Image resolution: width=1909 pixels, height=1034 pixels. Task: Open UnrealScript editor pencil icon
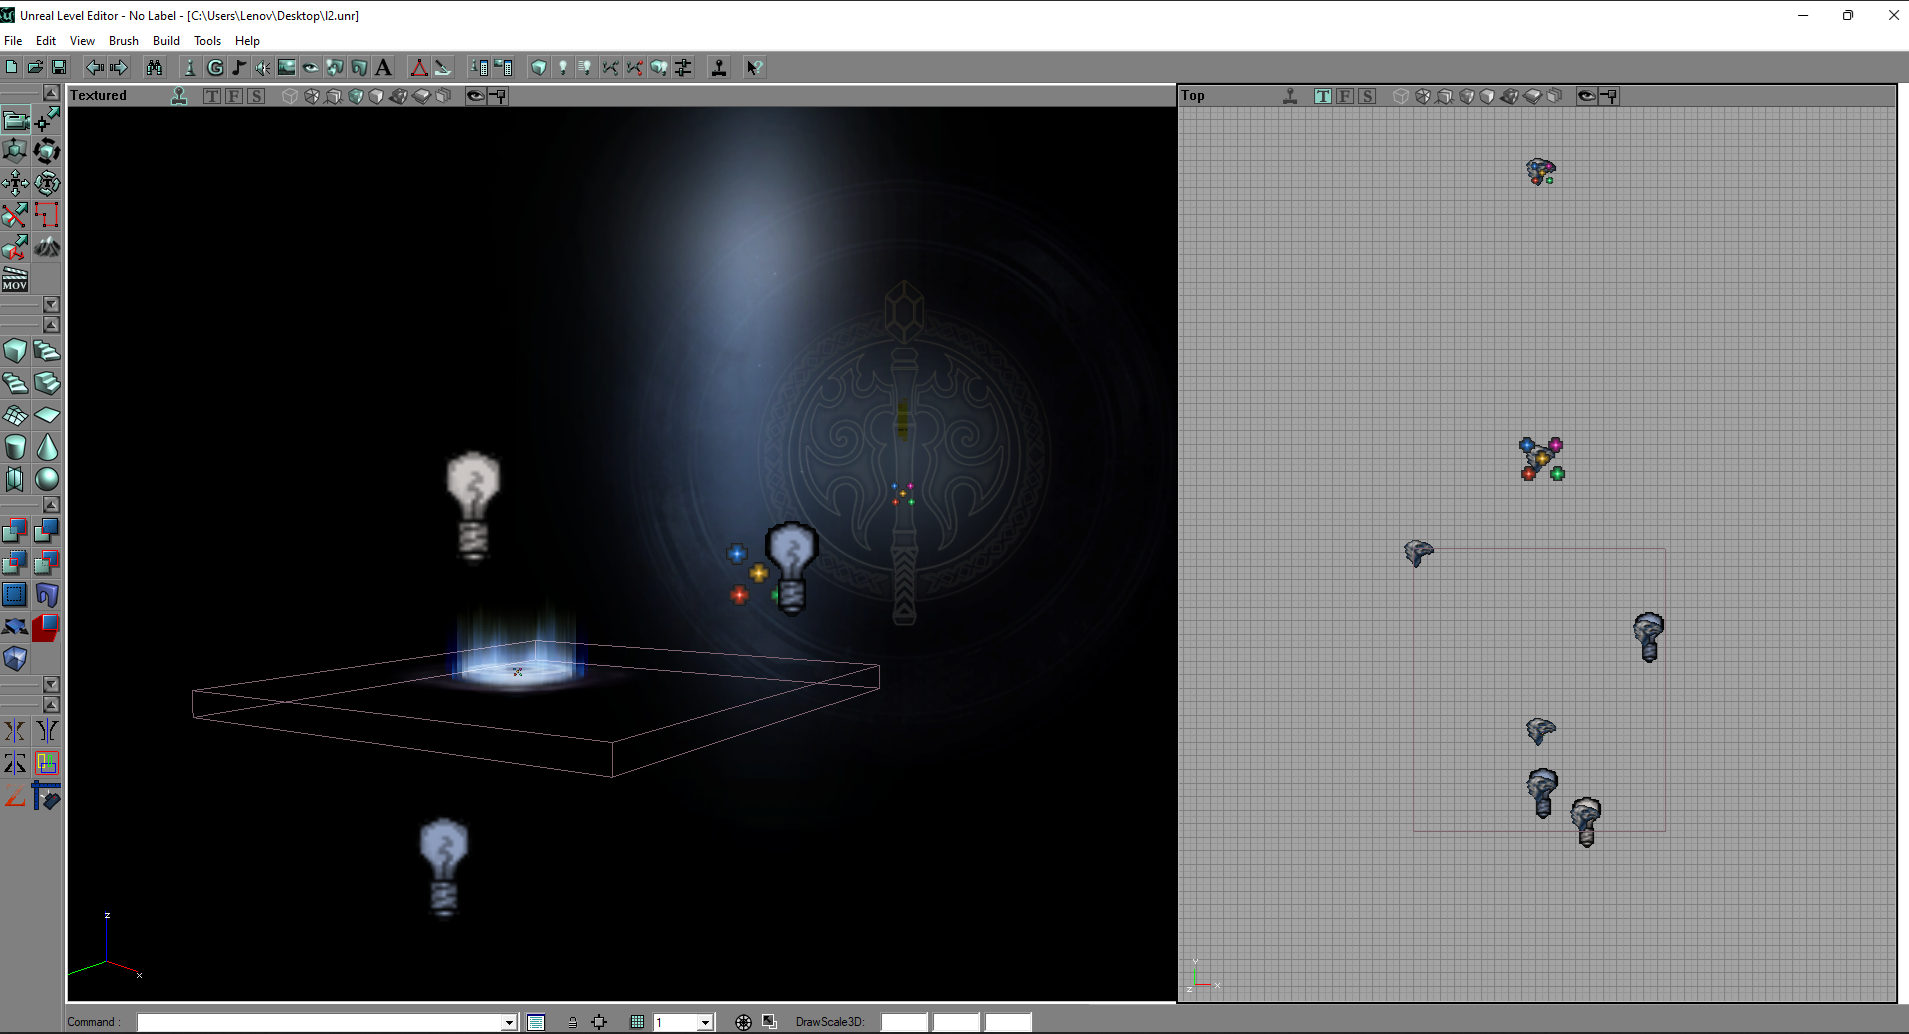pyautogui.click(x=443, y=67)
